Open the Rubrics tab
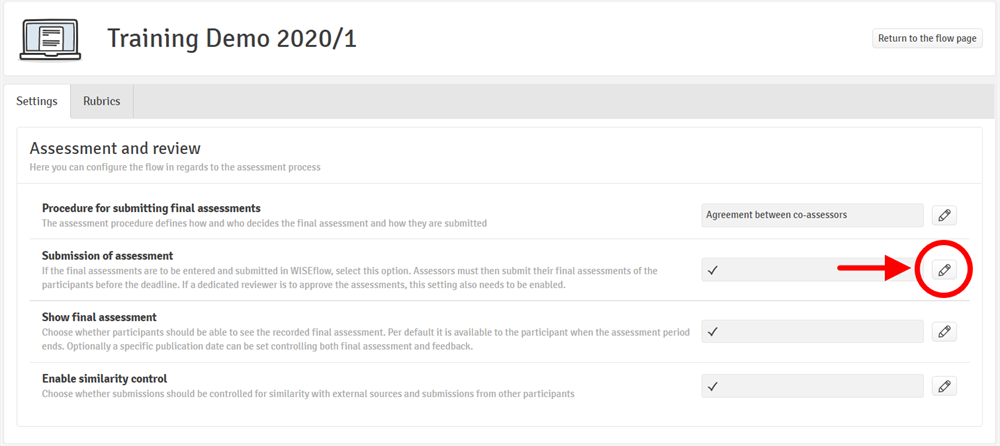Screen dimensions: 1000x446 (x=102, y=101)
